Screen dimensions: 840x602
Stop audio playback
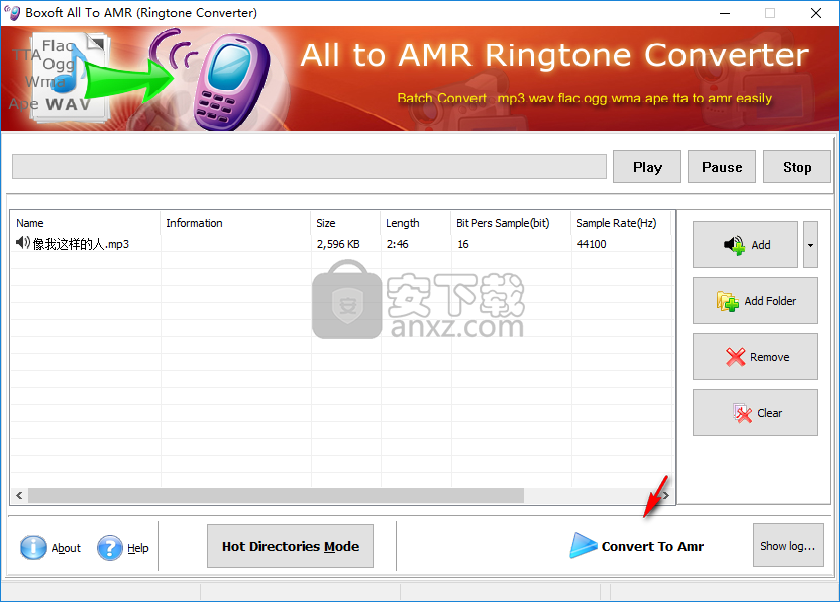coord(797,167)
